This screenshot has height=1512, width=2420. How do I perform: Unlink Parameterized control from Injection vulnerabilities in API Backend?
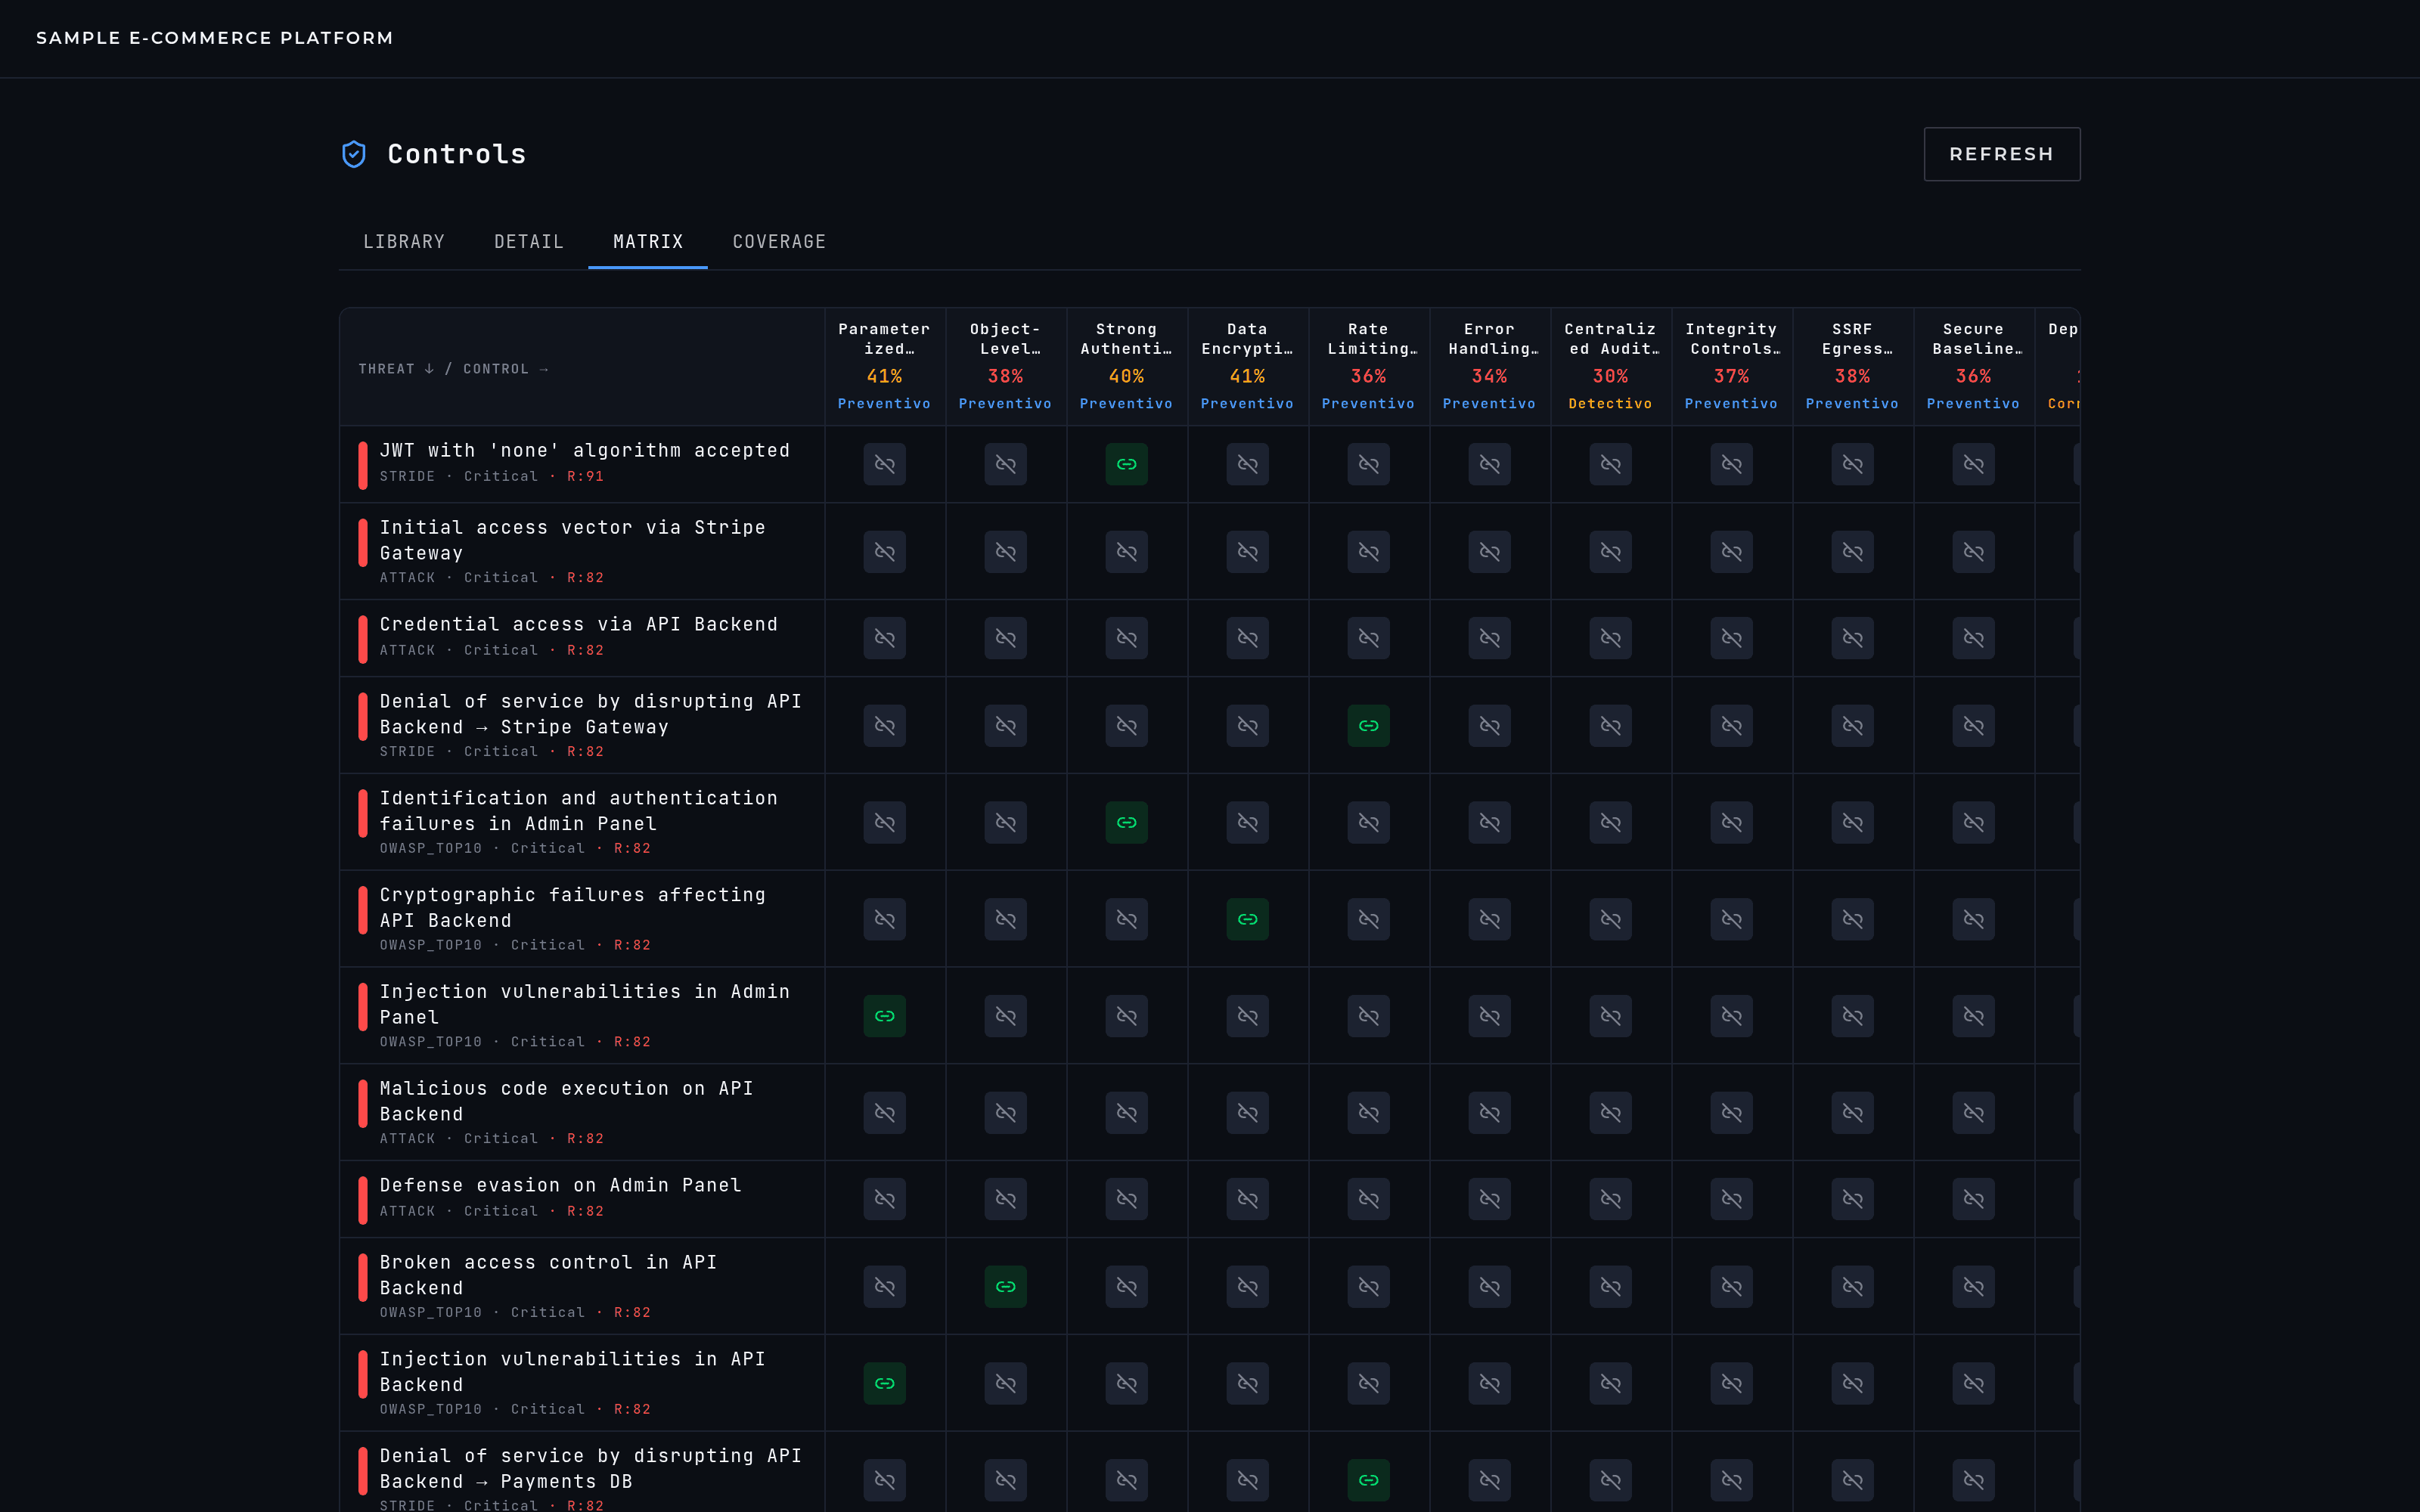[884, 1383]
